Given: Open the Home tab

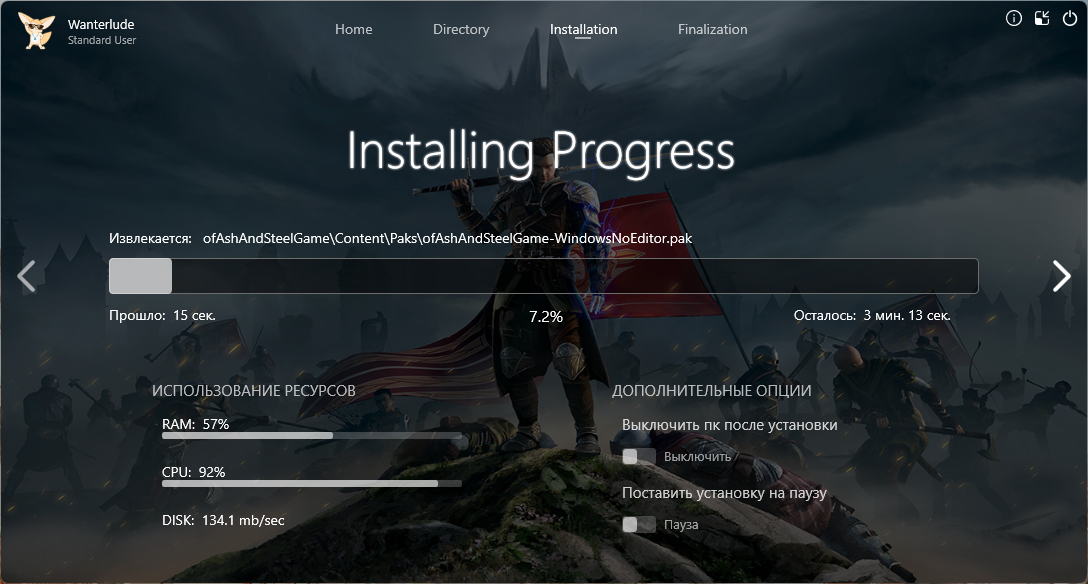Looking at the screenshot, I should pyautogui.click(x=353, y=29).
